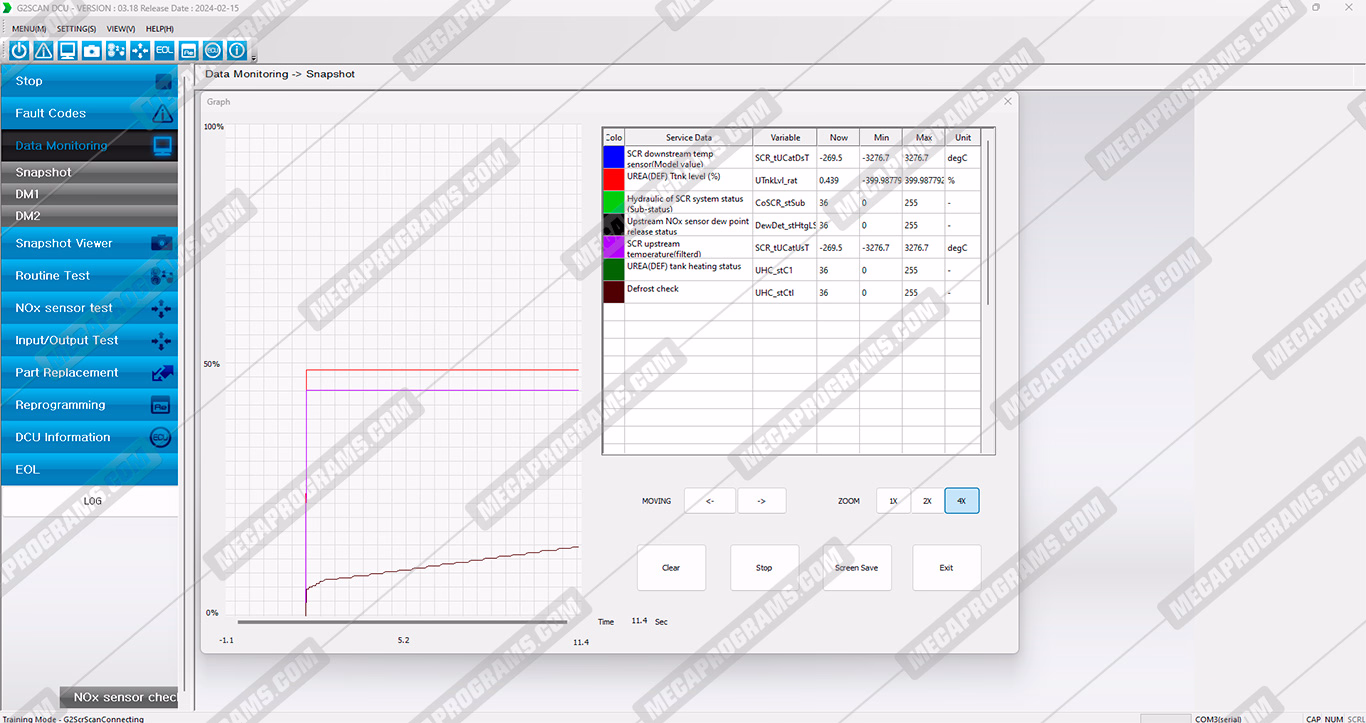
Task: Expand the Data Monitoring sidebar section
Action: (89, 146)
